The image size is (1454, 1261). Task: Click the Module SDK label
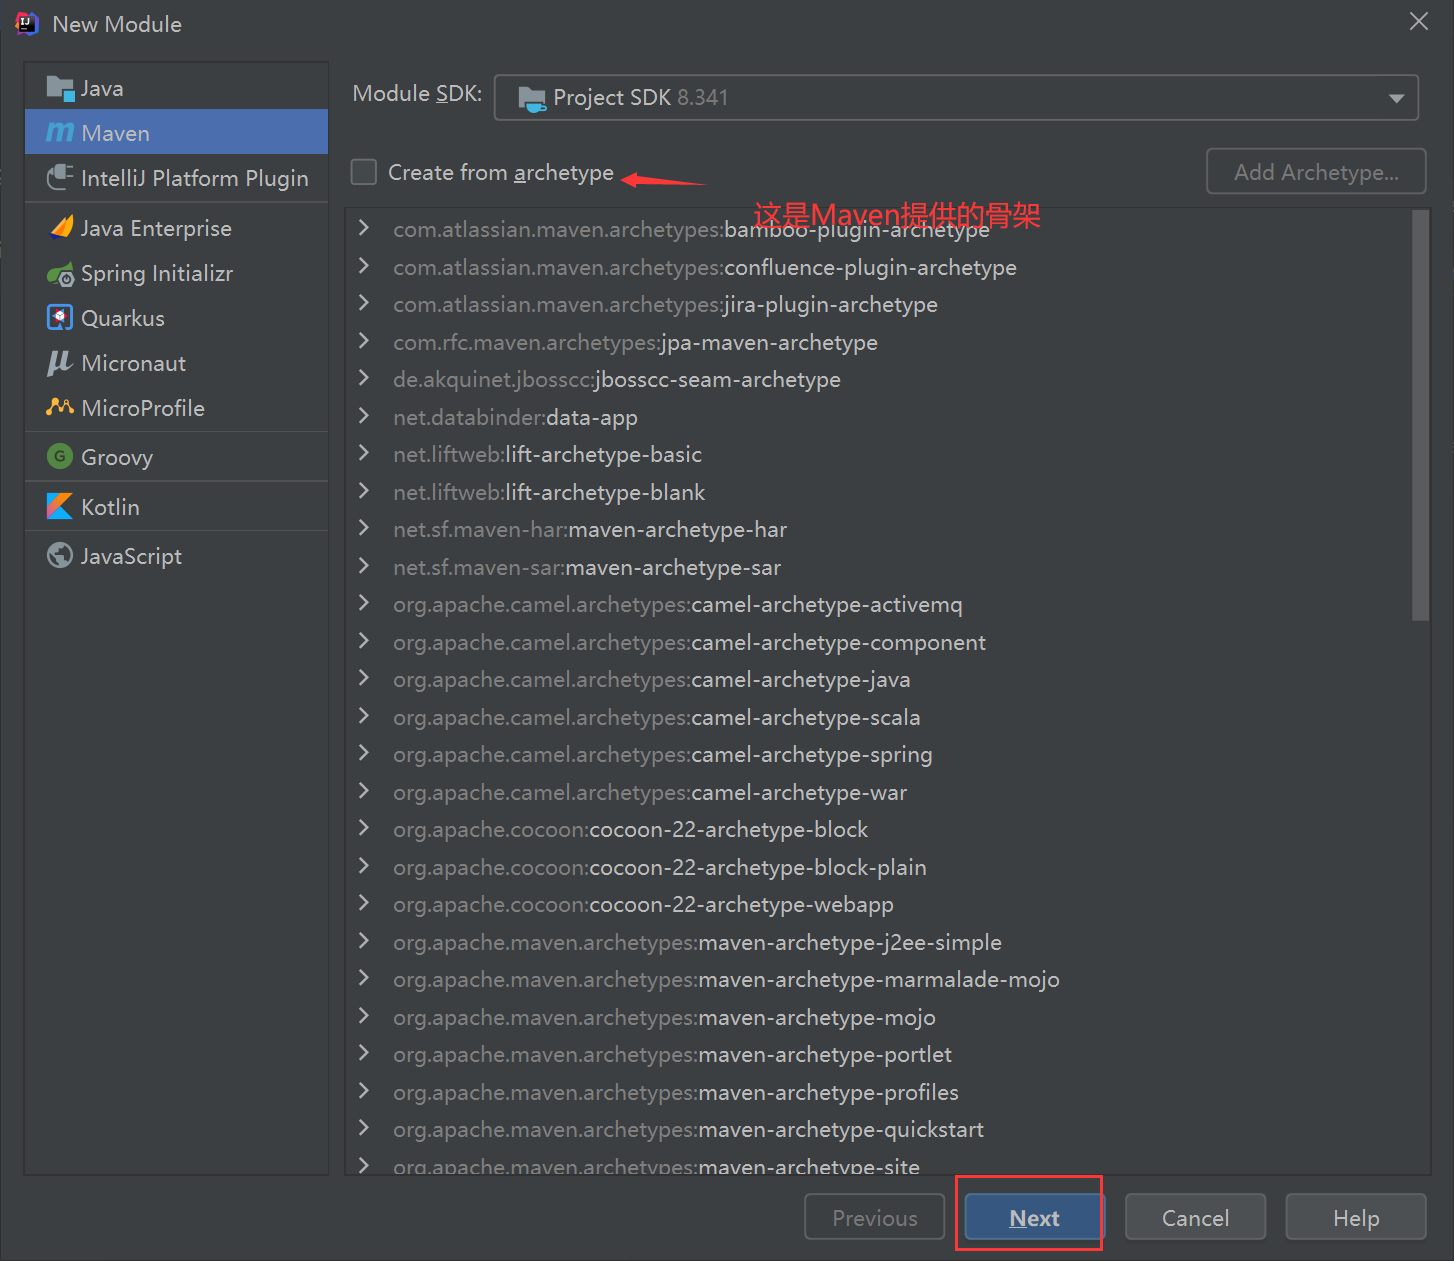tap(417, 93)
